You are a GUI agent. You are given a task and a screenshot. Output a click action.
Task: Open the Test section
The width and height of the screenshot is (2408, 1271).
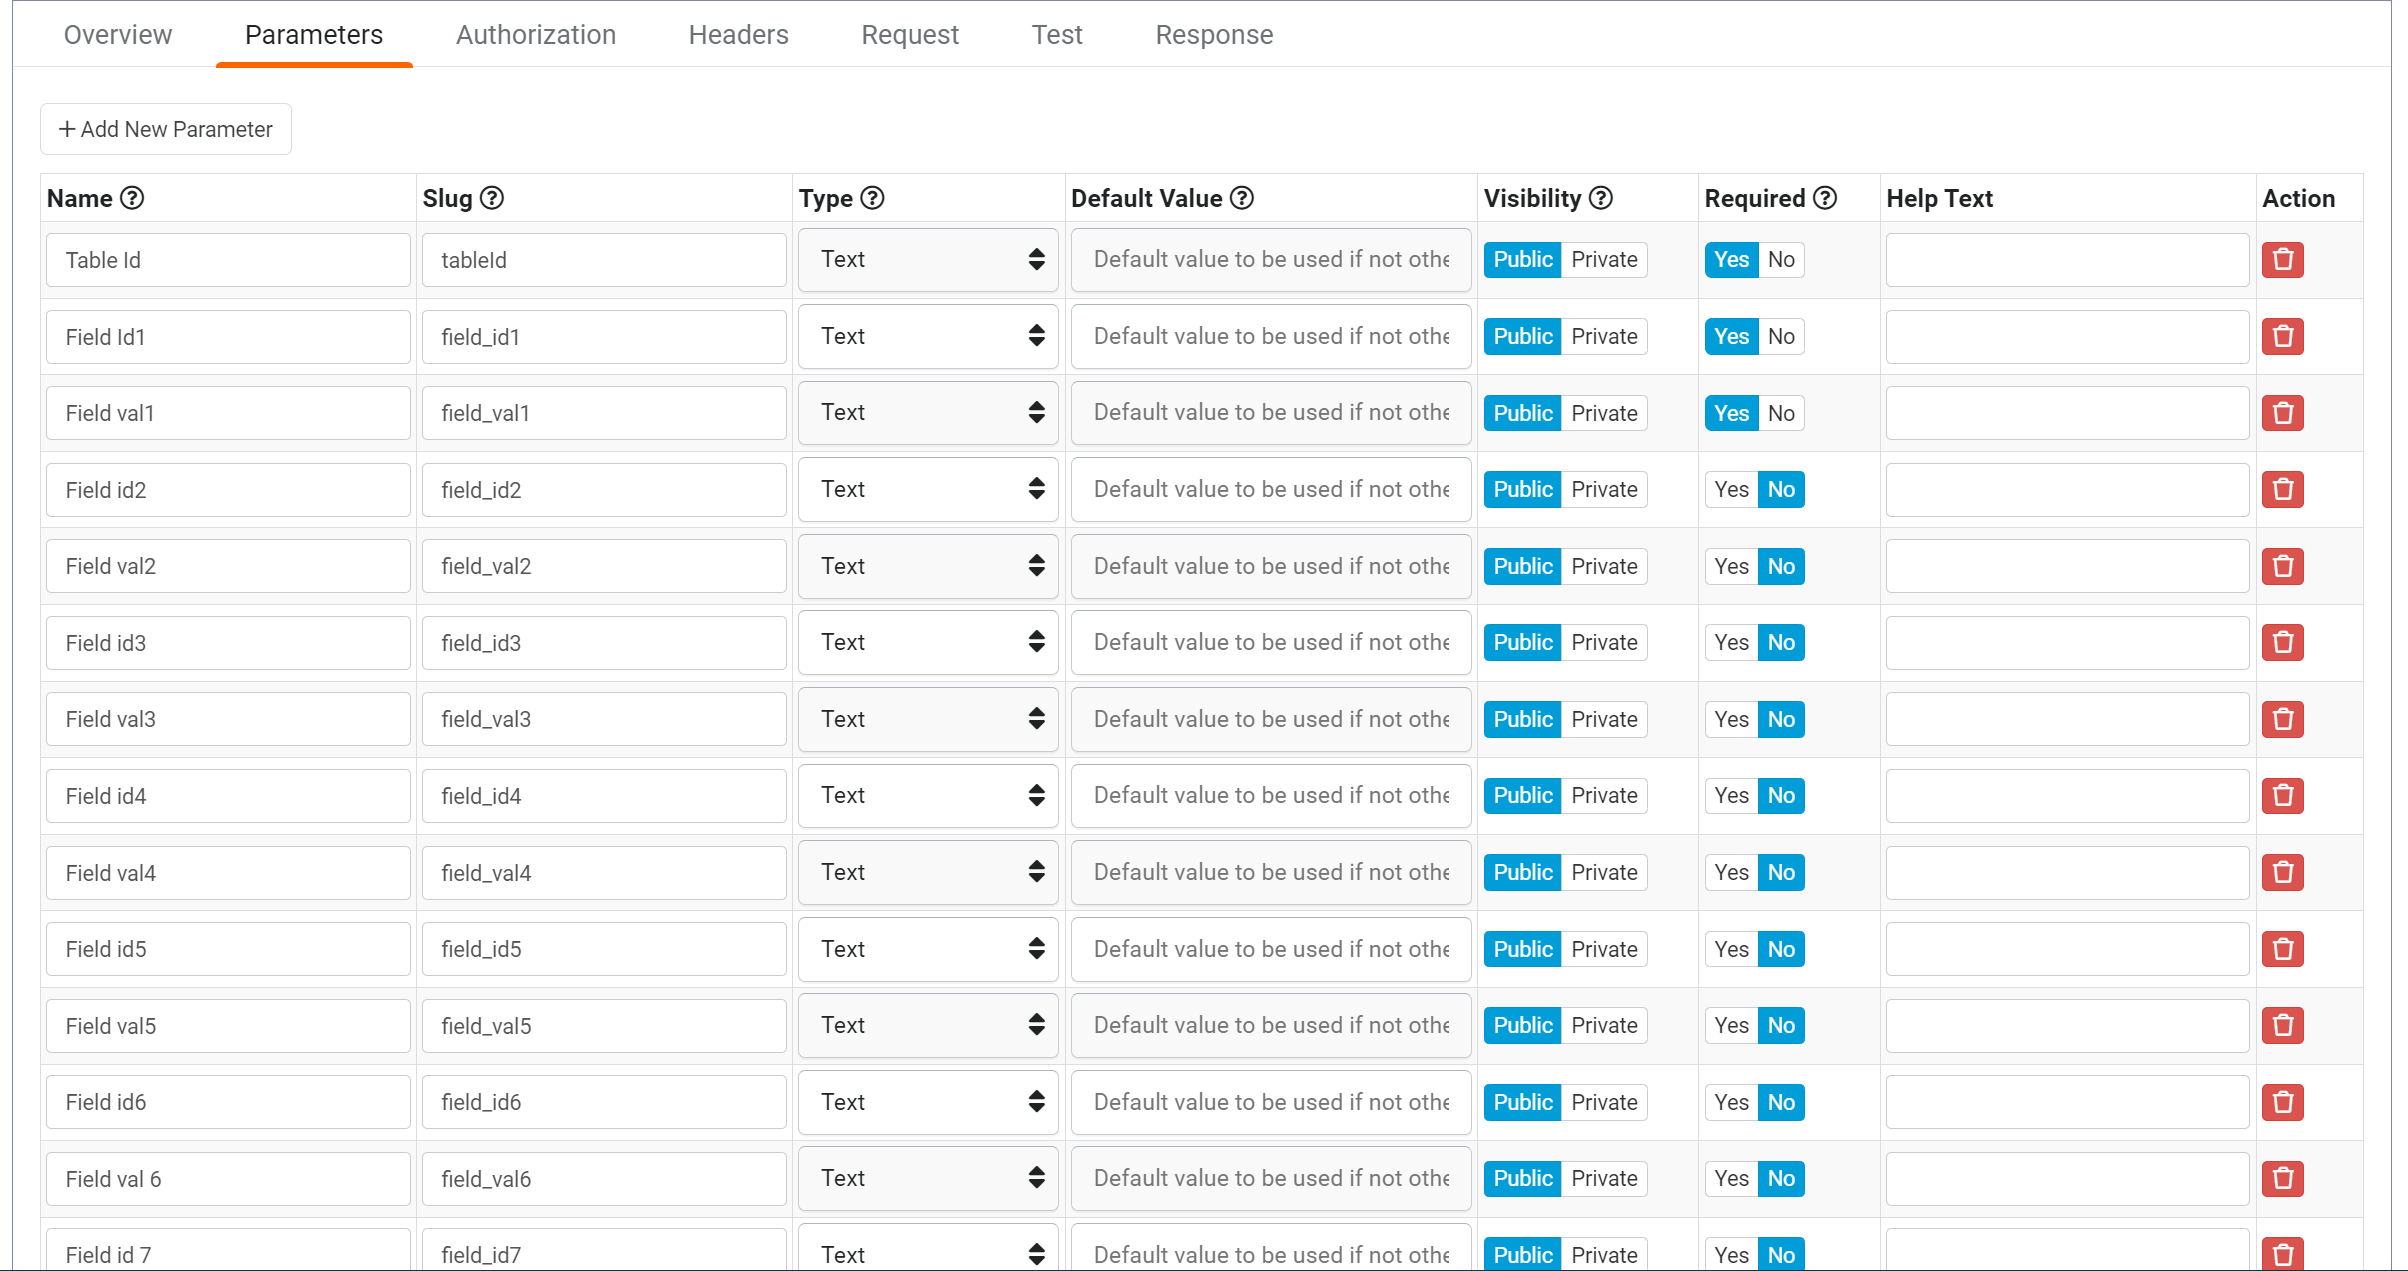[x=1056, y=34]
